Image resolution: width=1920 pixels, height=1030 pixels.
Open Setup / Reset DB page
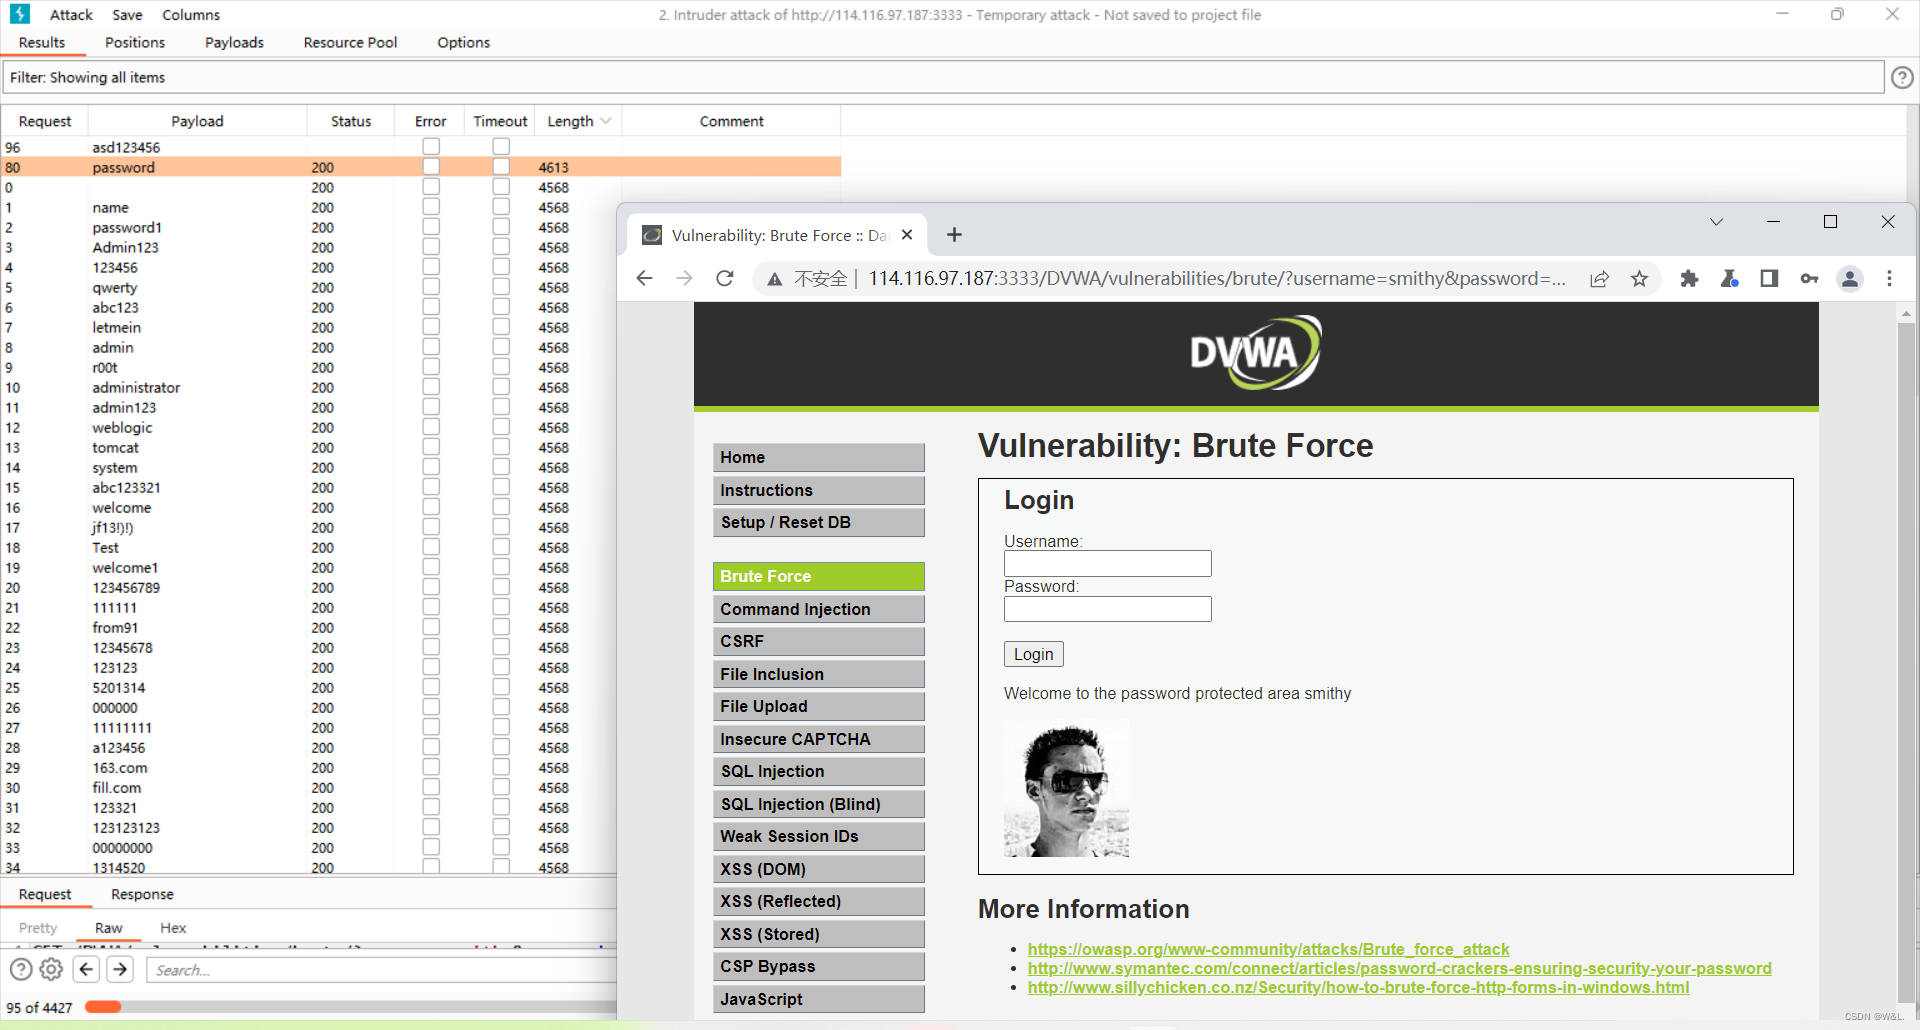818,522
